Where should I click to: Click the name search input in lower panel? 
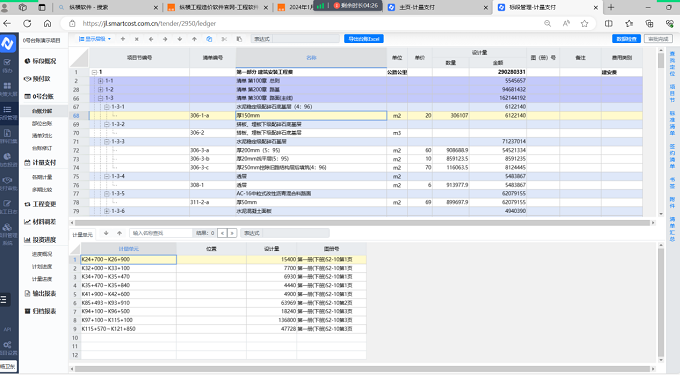160,233
